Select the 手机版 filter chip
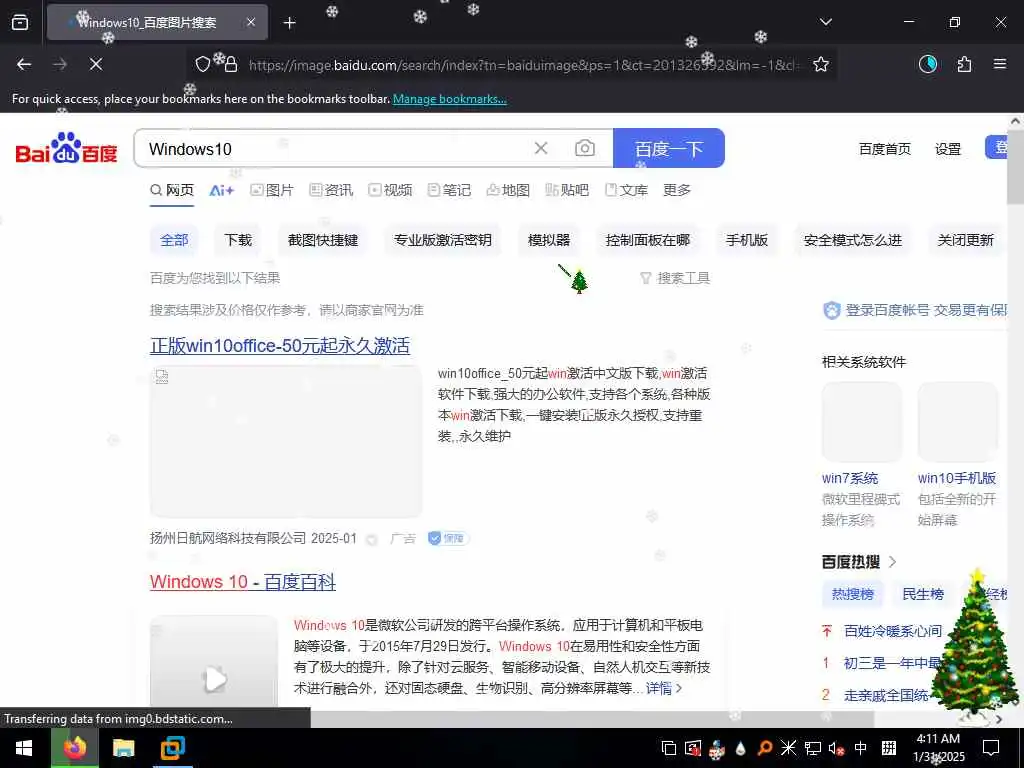This screenshot has width=1024, height=768. (746, 240)
